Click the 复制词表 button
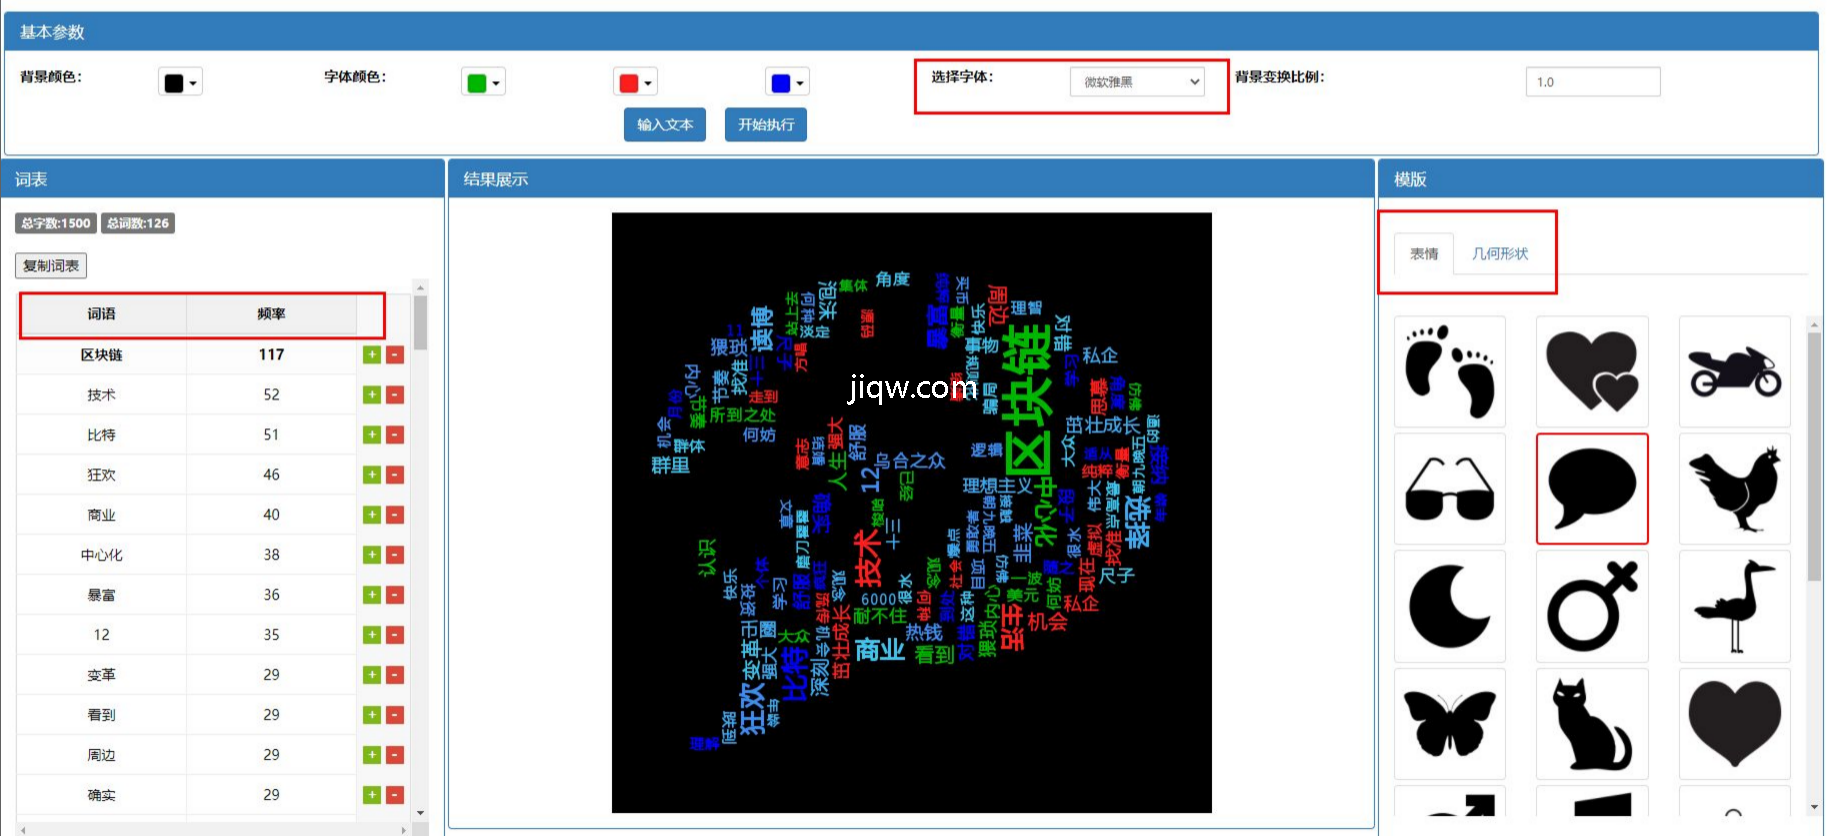Screen dimensions: 1828x836 [51, 266]
